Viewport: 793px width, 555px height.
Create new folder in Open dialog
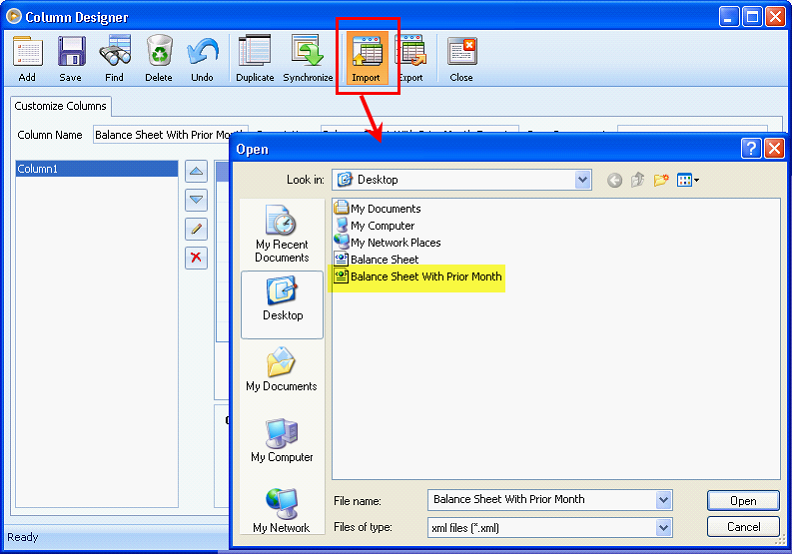click(x=661, y=180)
